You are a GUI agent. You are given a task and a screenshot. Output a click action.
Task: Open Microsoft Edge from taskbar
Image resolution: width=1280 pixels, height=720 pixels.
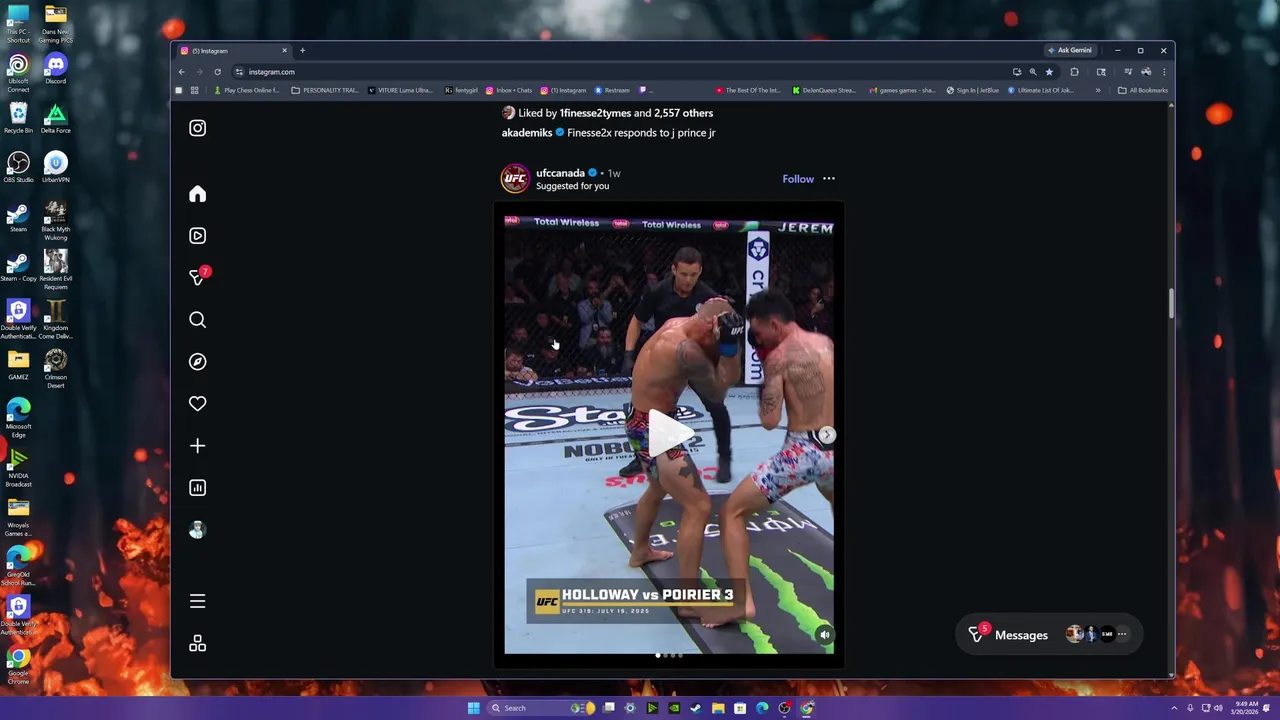click(762, 708)
